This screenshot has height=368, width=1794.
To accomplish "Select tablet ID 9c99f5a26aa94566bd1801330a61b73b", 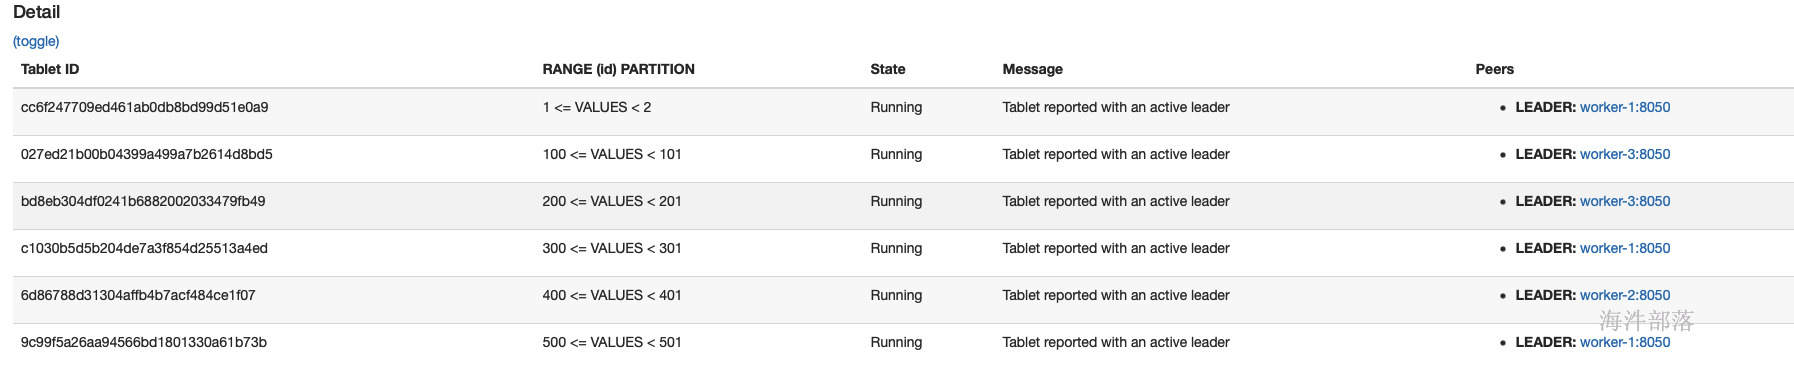I will (144, 342).
